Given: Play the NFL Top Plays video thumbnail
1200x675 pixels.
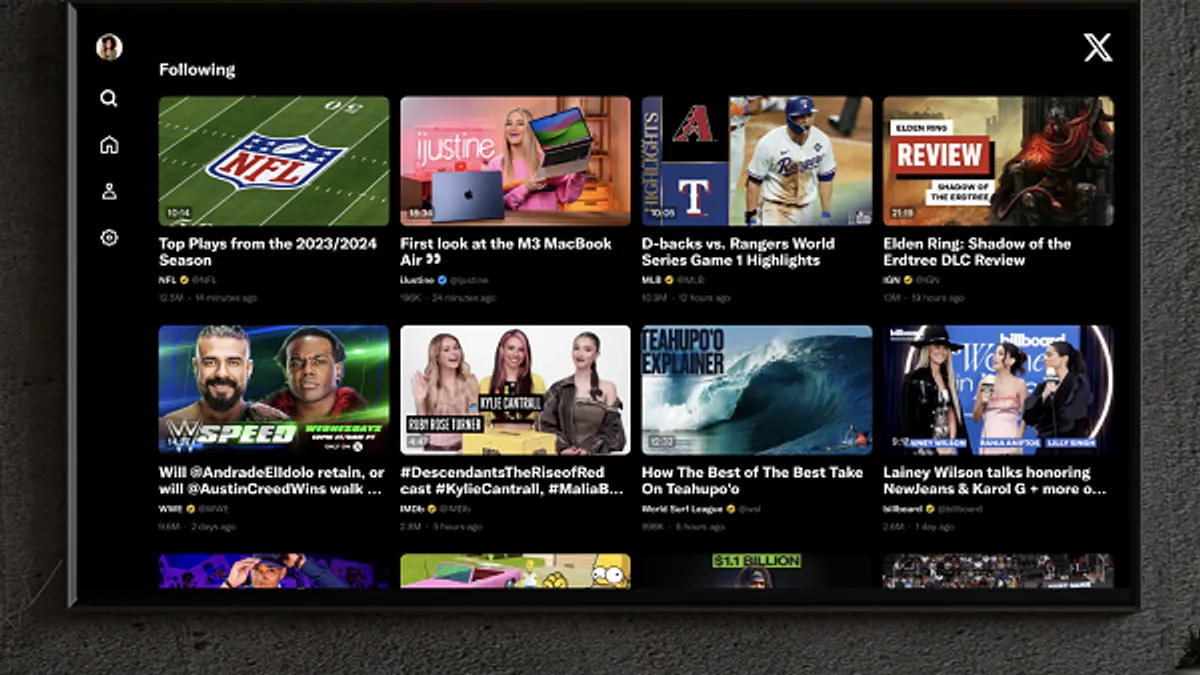Looking at the screenshot, I should coord(274,161).
